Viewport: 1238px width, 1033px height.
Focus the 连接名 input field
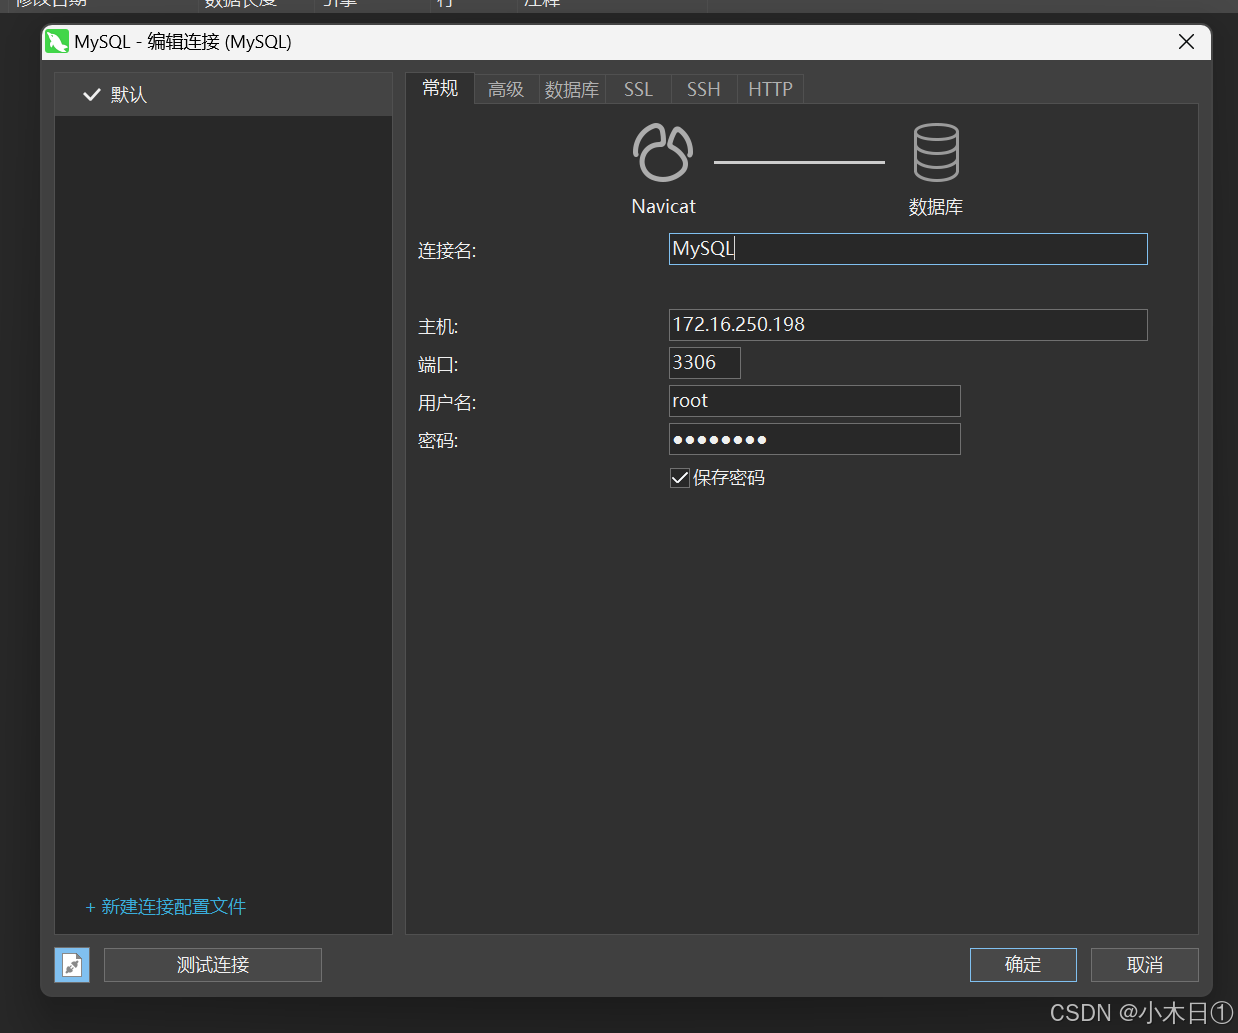[908, 249]
